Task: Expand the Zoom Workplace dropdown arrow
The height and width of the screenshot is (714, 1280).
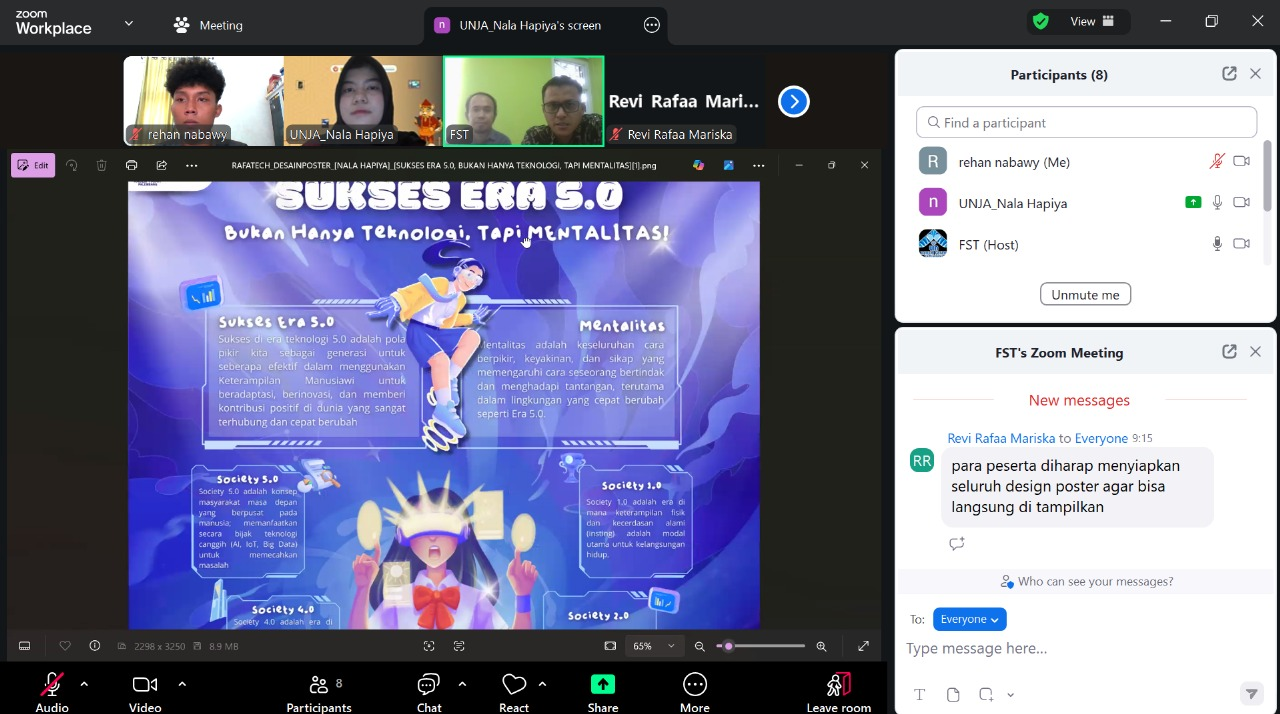Action: [x=129, y=23]
